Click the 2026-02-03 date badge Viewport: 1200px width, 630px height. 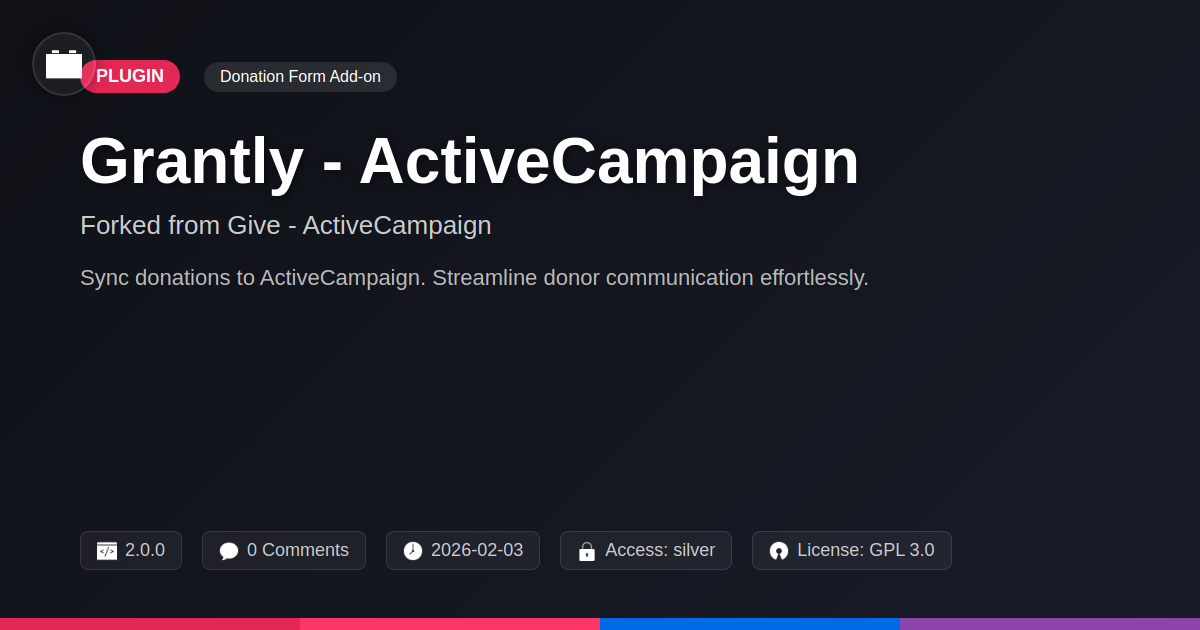click(x=463, y=551)
